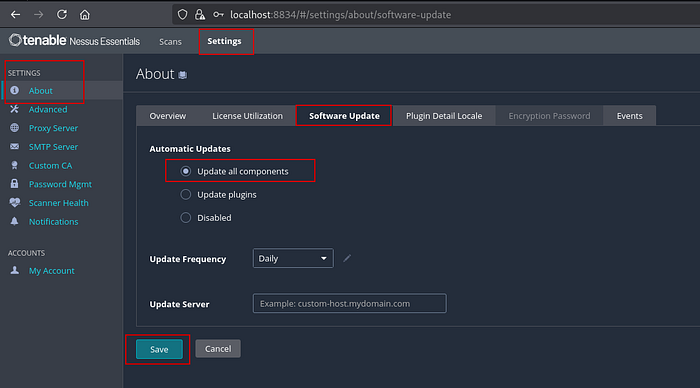Click the My Account user icon
700x388 pixels.
[15, 270]
